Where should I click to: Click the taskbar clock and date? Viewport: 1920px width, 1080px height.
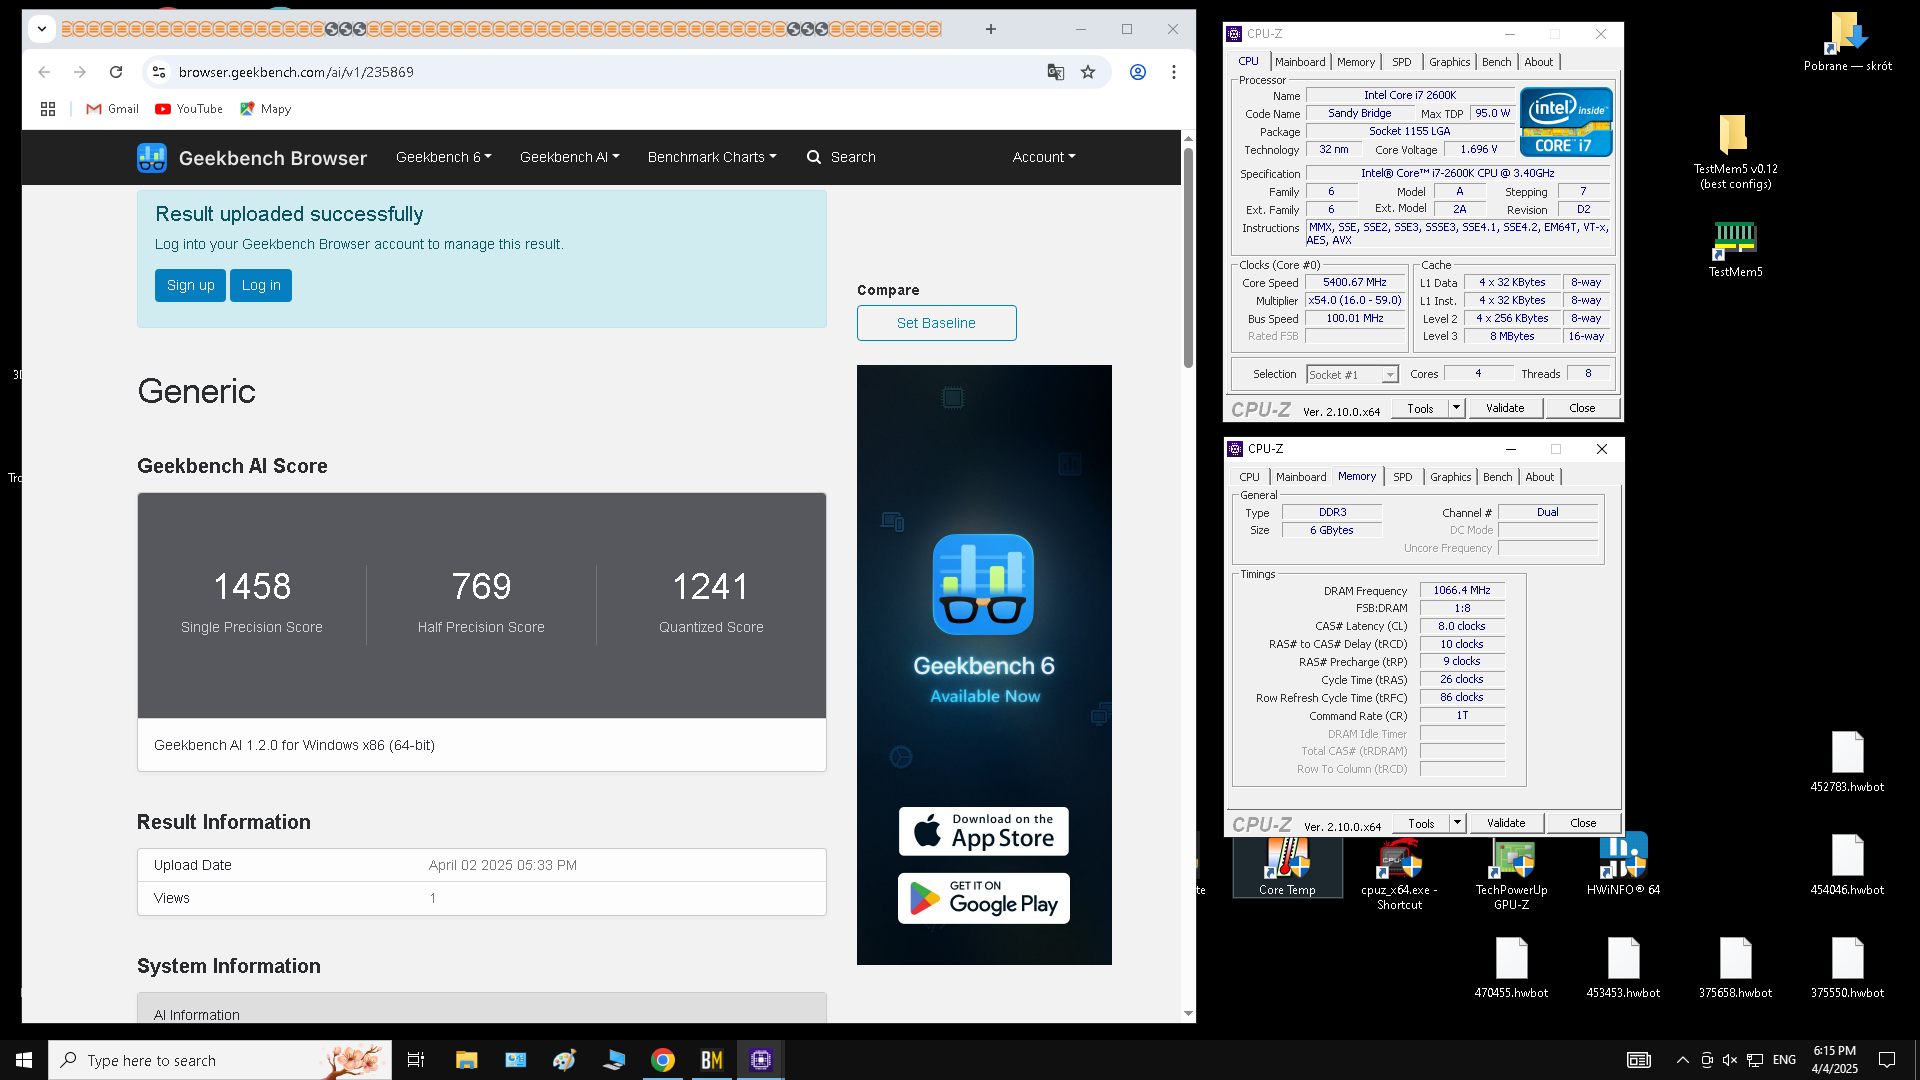tap(1834, 1060)
